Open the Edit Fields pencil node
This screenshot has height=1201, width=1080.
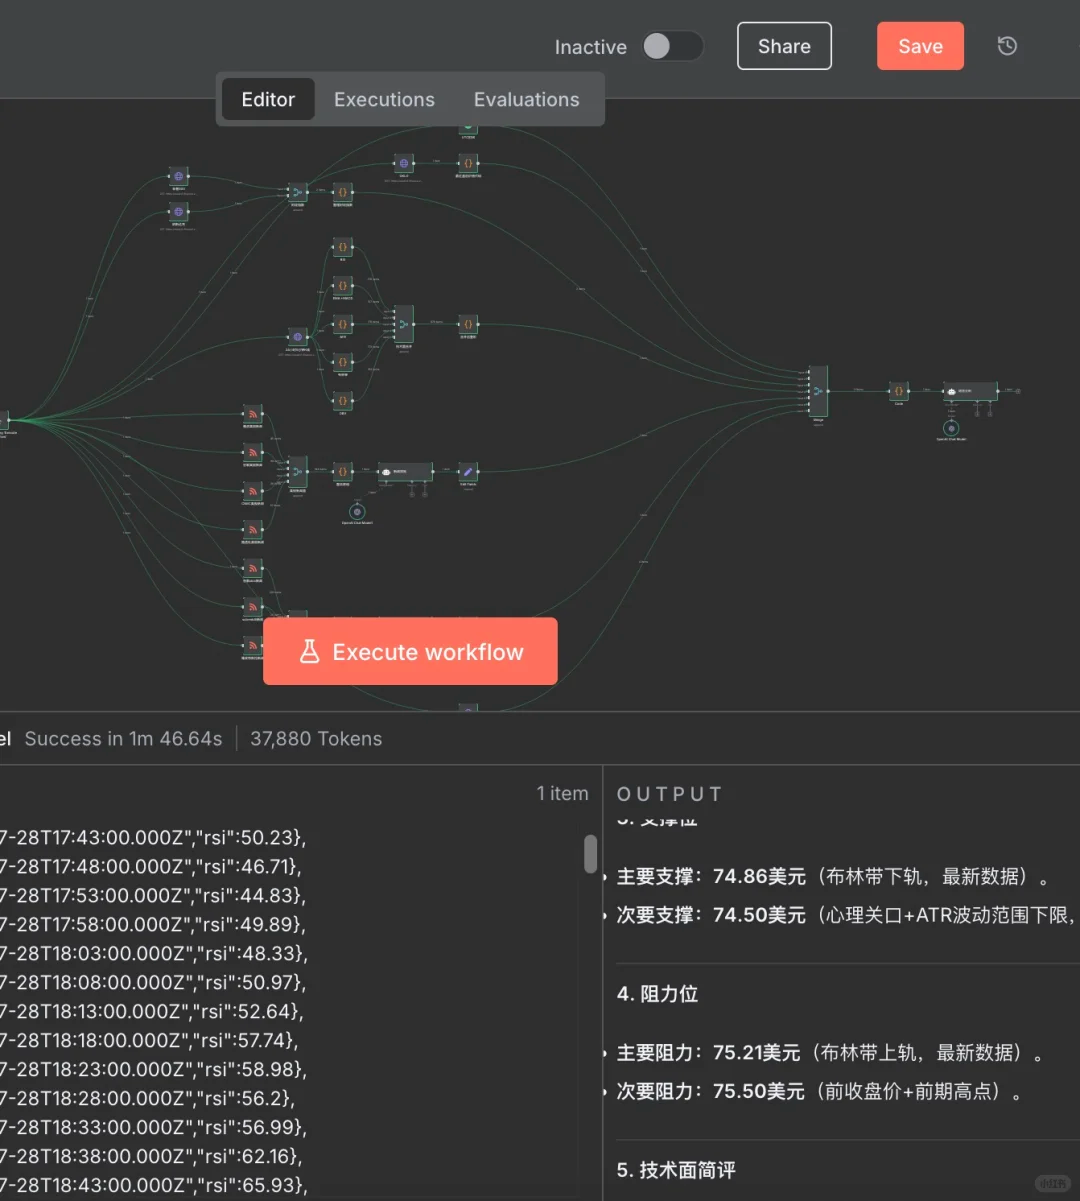tap(467, 471)
